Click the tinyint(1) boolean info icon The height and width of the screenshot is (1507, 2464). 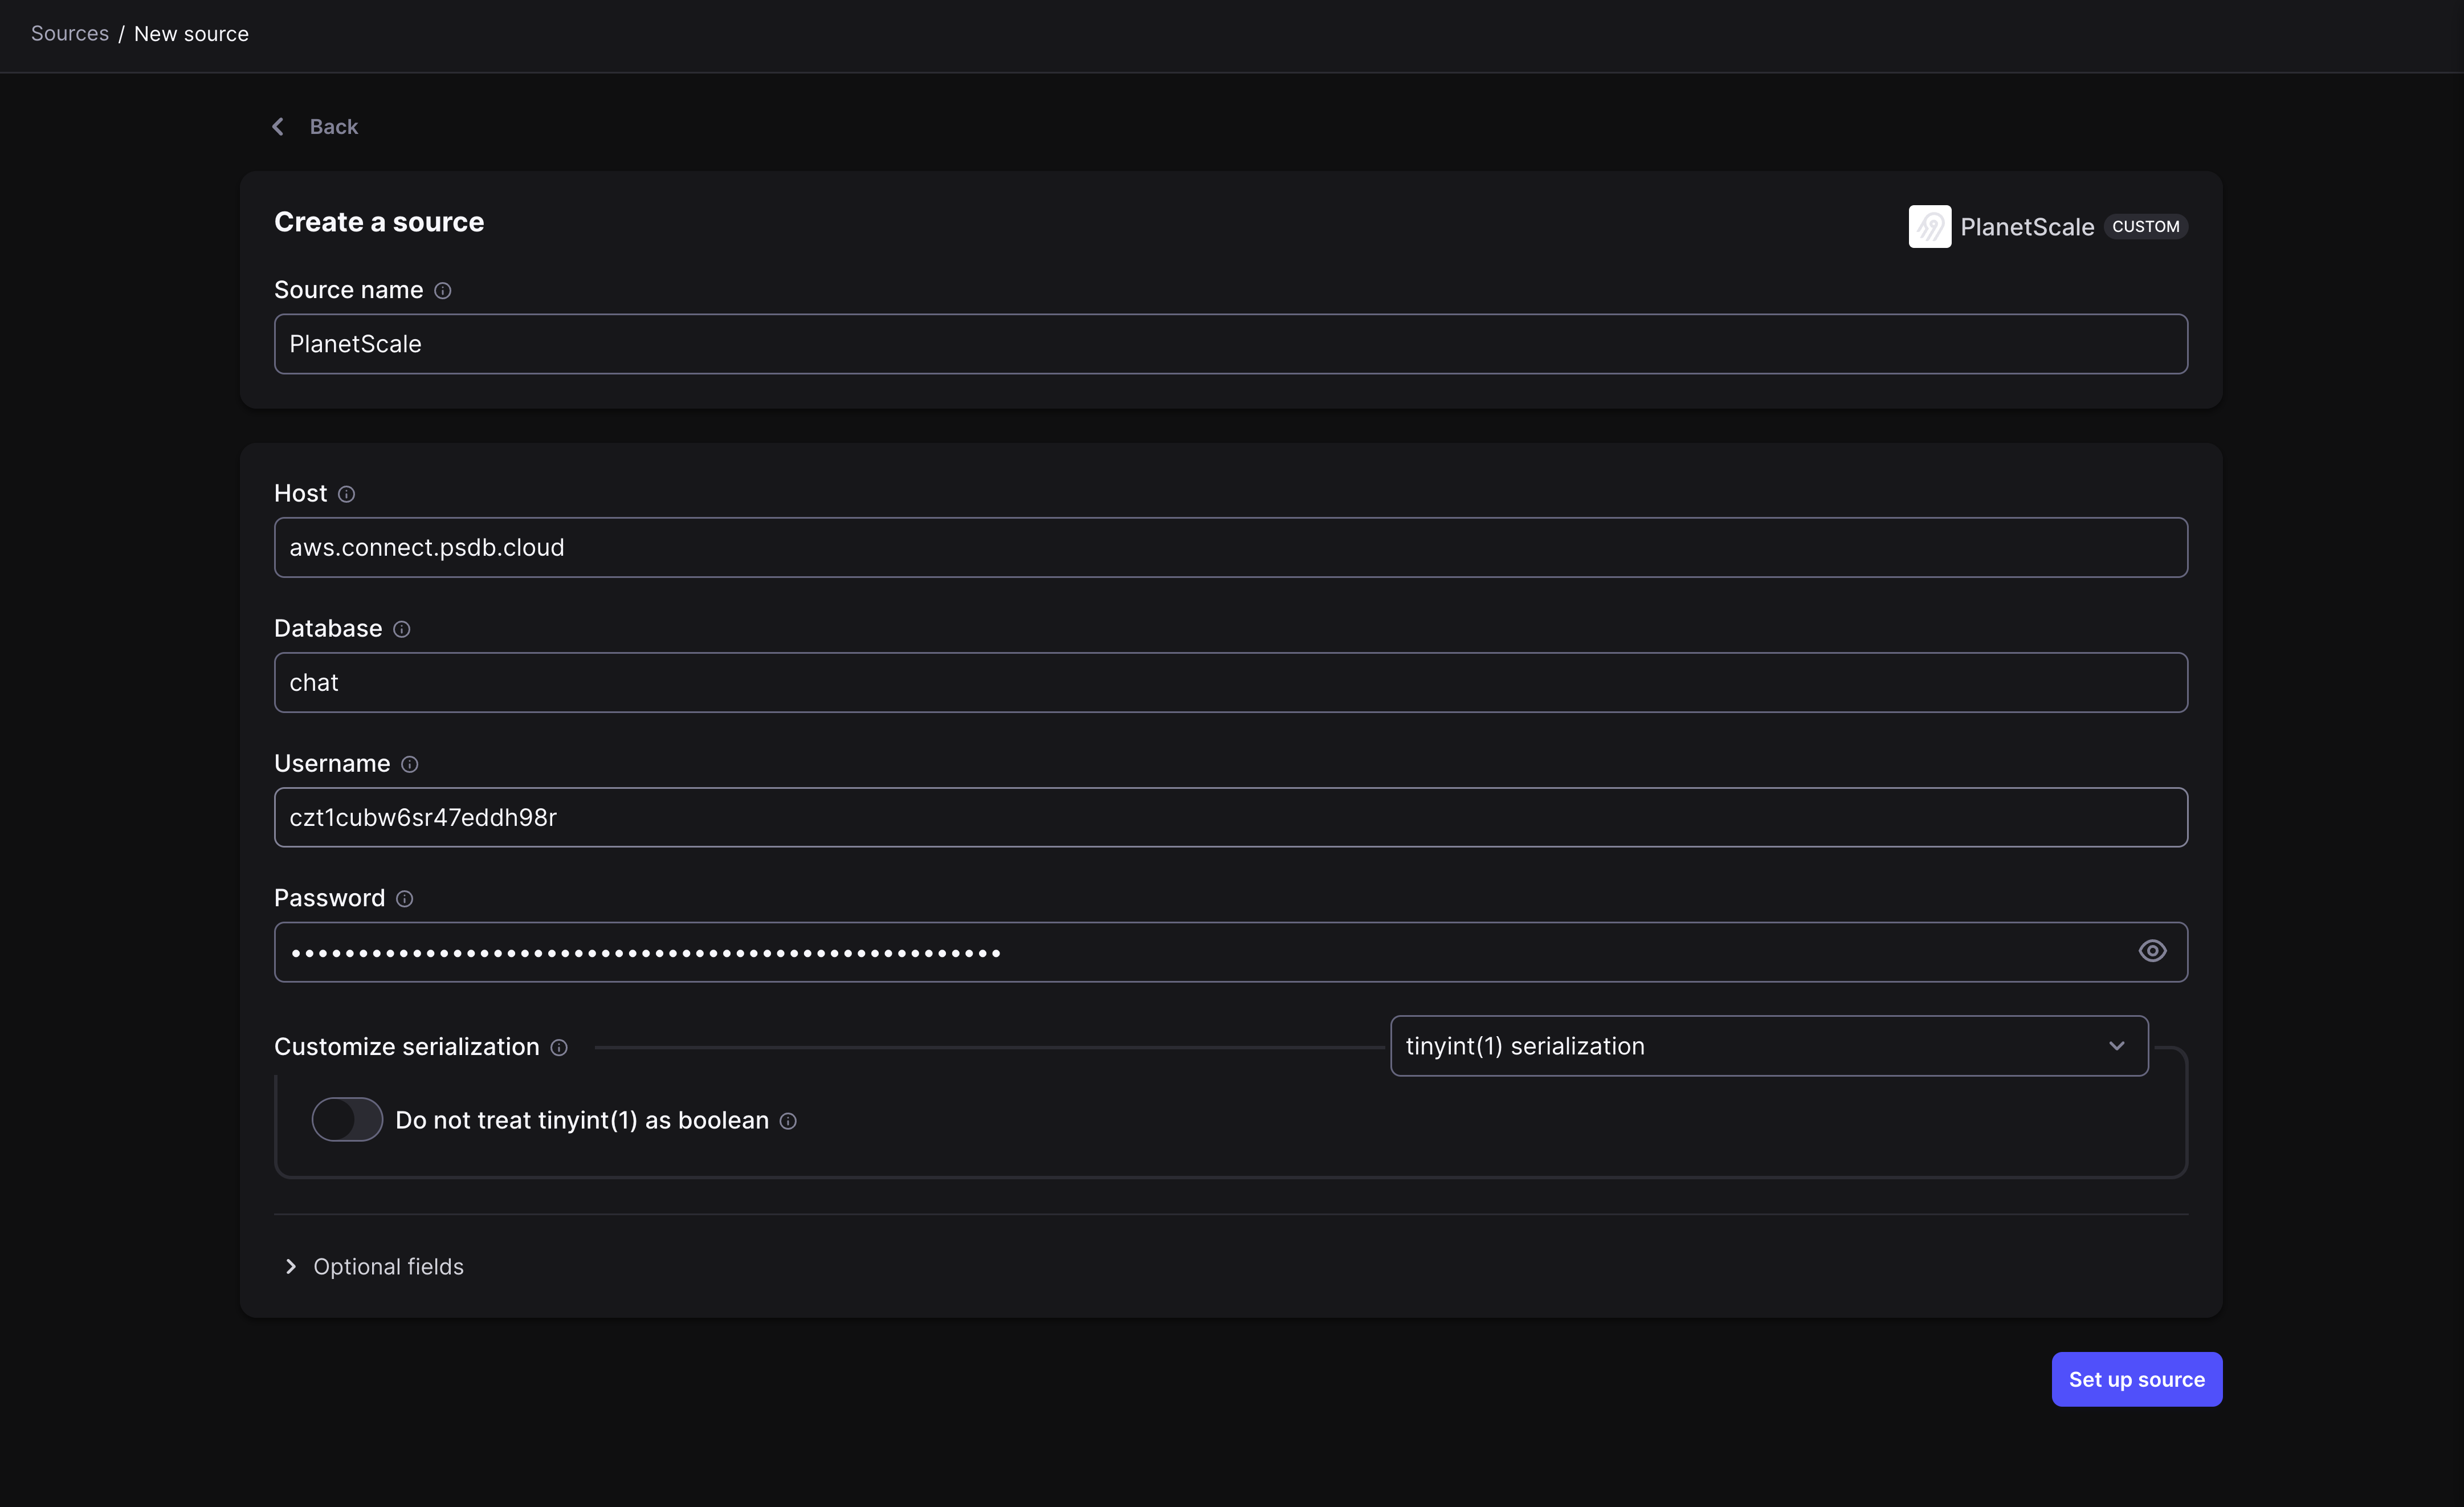(788, 1121)
